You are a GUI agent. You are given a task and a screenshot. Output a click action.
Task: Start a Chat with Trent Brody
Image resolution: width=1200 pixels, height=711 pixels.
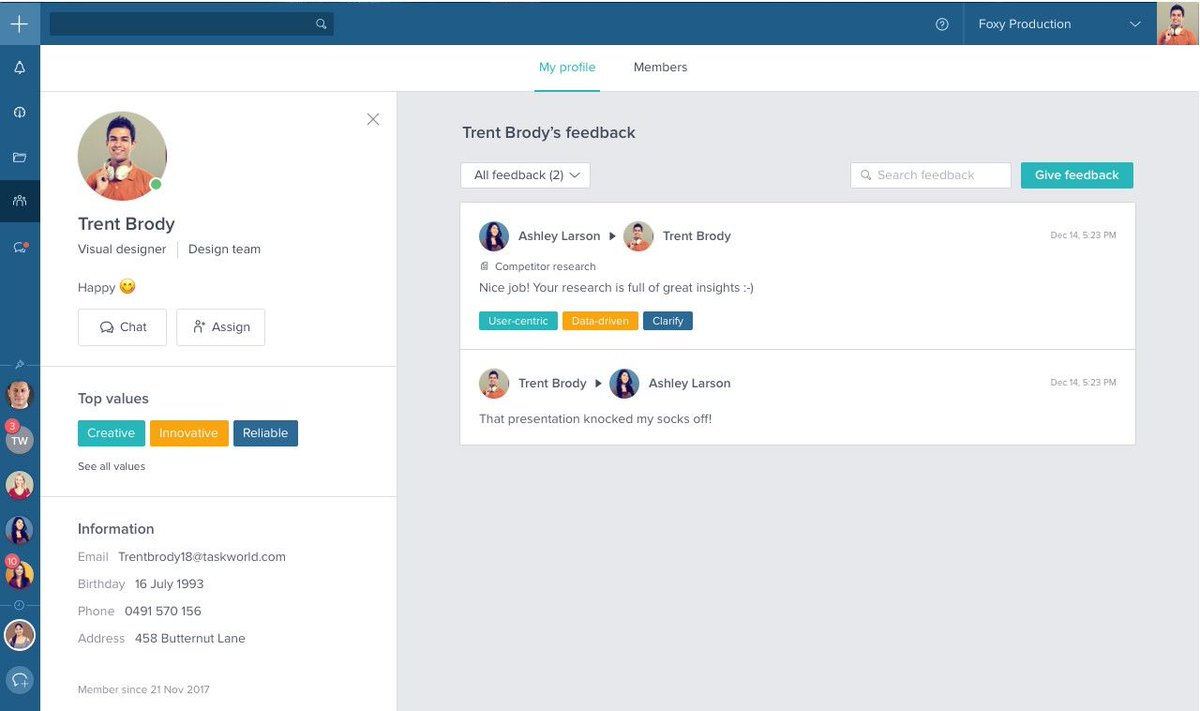[x=121, y=326]
